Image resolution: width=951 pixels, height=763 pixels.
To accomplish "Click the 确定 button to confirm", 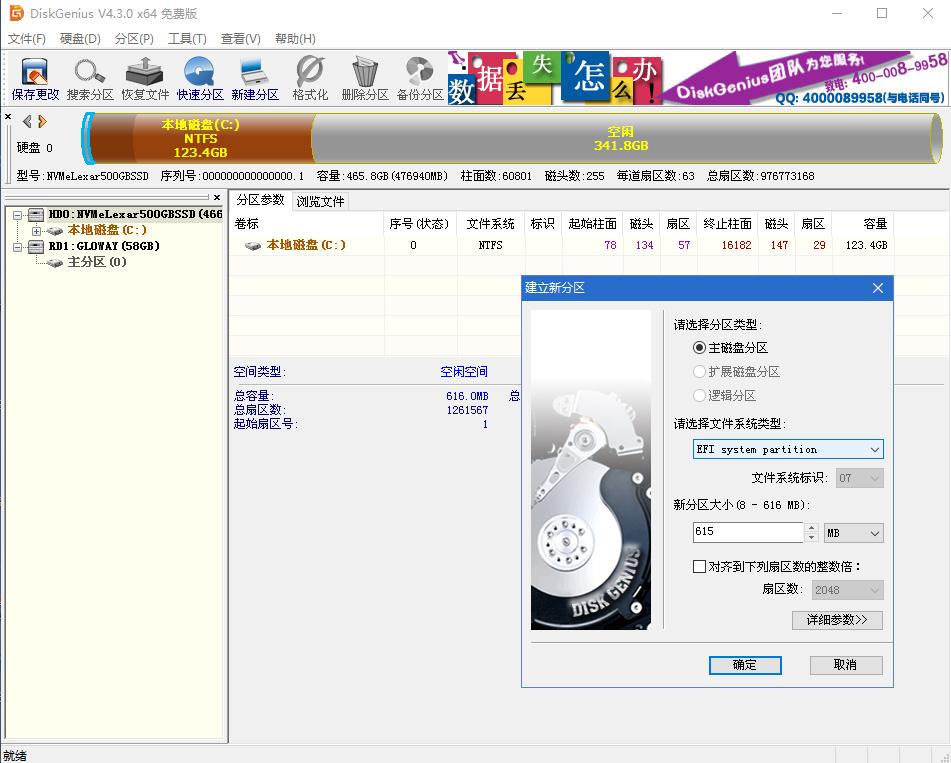I will 745,665.
